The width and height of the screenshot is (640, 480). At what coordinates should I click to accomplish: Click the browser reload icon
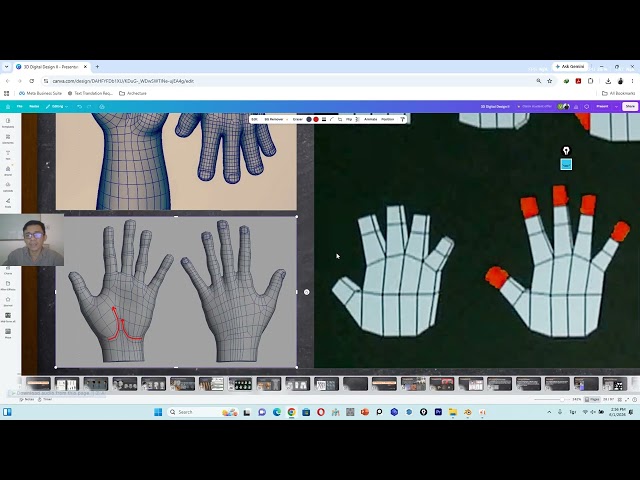(x=31, y=81)
